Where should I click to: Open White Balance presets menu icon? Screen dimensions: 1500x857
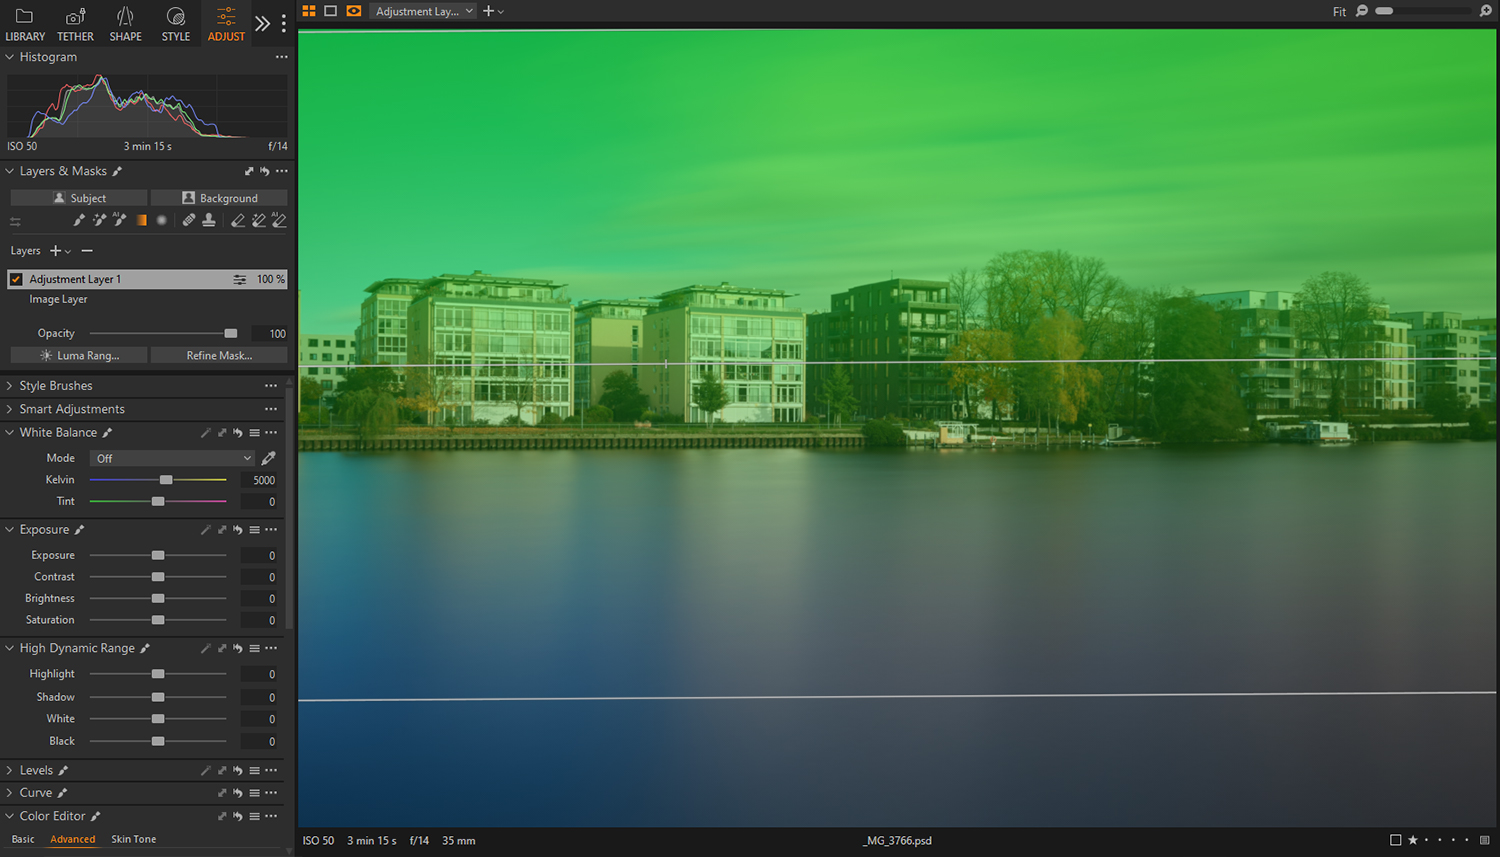[x=254, y=433]
